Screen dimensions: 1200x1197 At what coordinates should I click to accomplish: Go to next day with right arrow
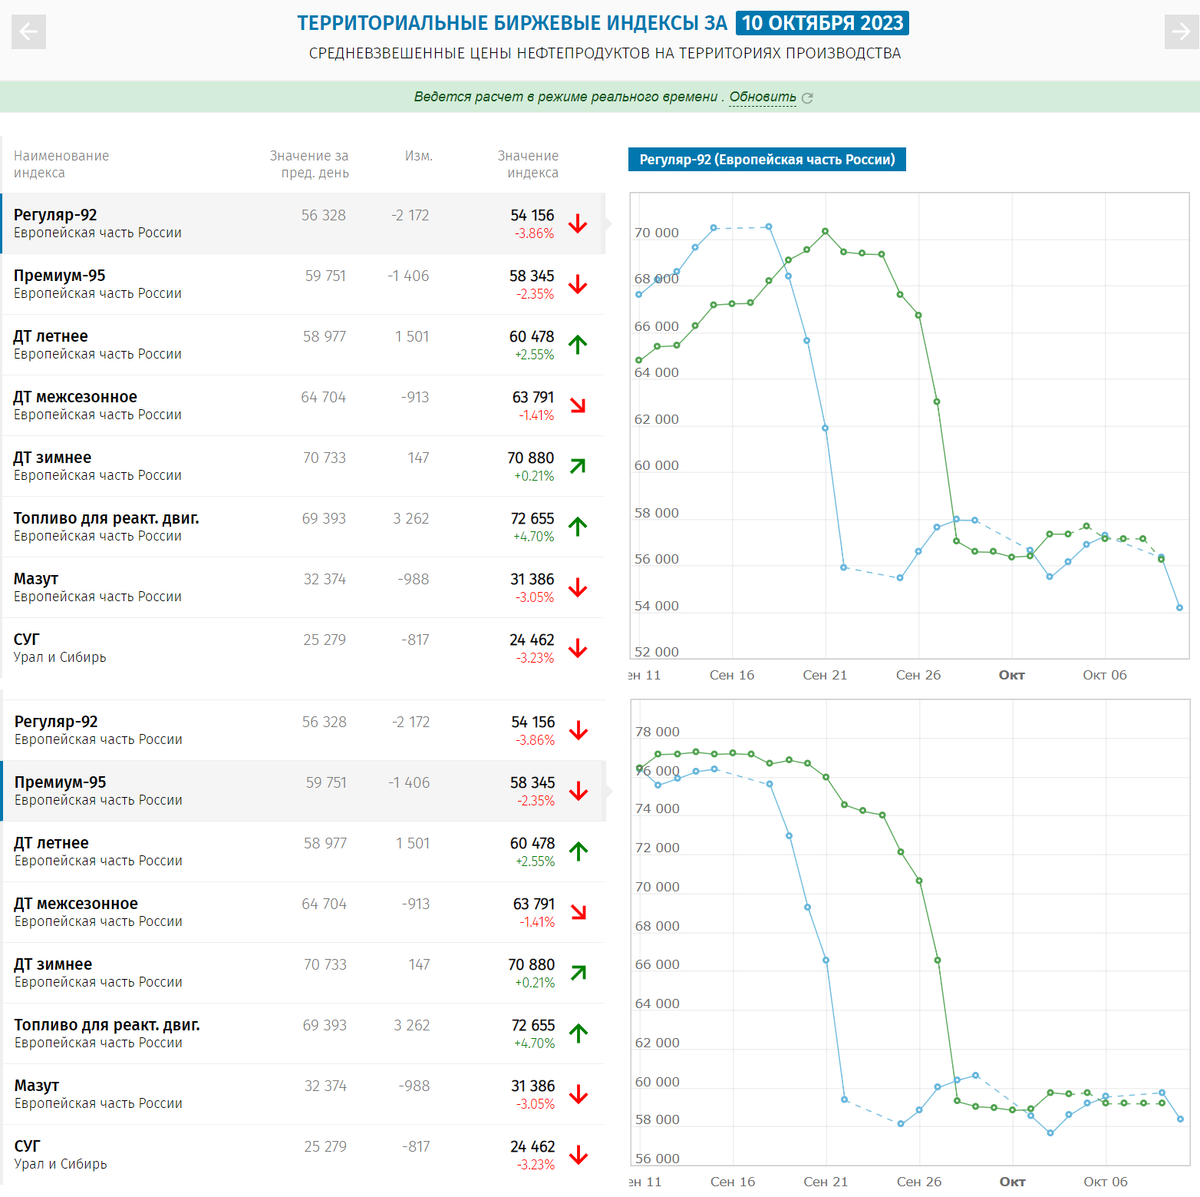click(x=1182, y=31)
